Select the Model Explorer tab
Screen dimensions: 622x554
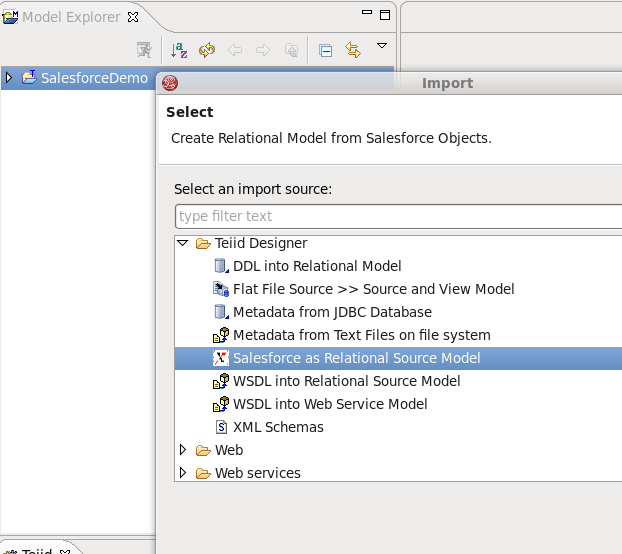pyautogui.click(x=71, y=17)
